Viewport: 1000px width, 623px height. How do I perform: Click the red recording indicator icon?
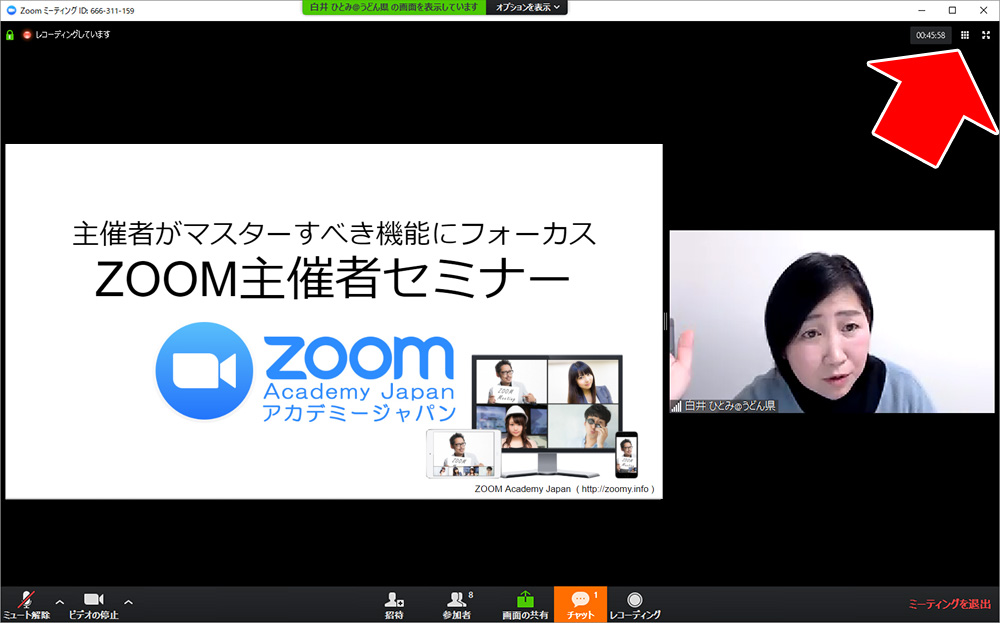[x=27, y=34]
